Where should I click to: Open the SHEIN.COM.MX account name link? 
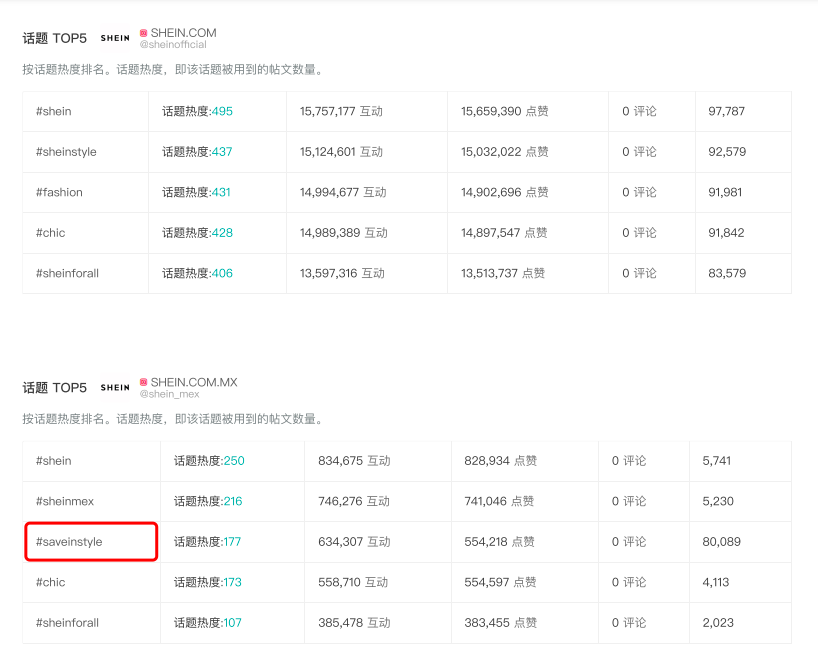[x=194, y=382]
